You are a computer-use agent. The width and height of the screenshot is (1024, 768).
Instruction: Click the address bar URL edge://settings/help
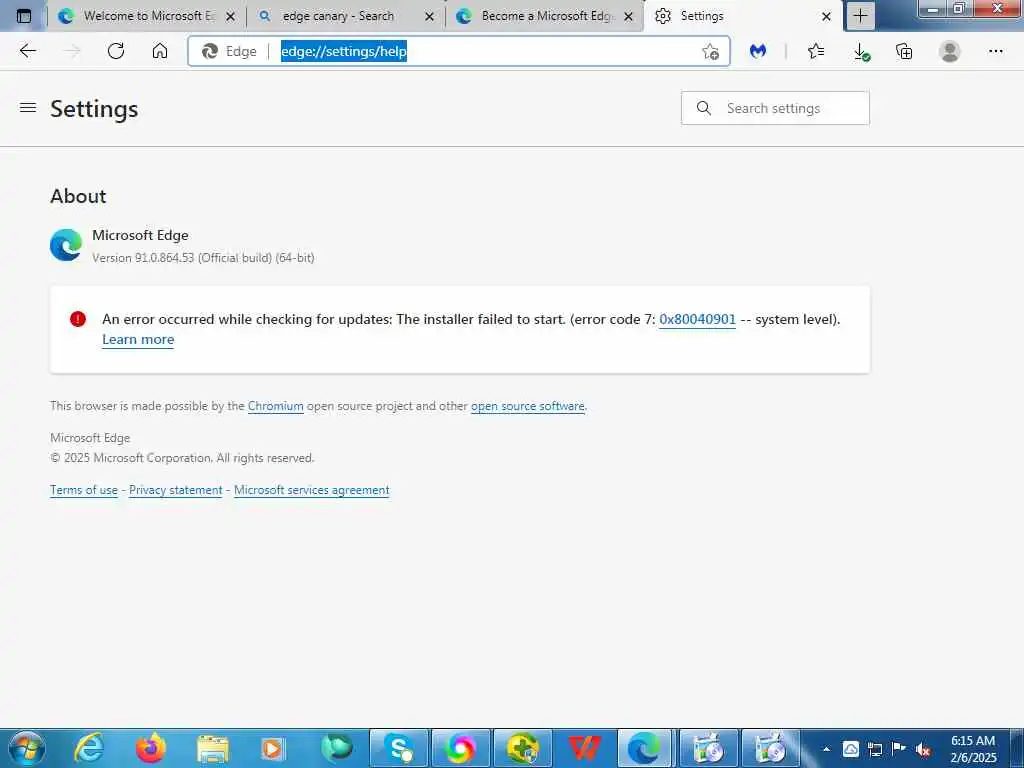(344, 51)
